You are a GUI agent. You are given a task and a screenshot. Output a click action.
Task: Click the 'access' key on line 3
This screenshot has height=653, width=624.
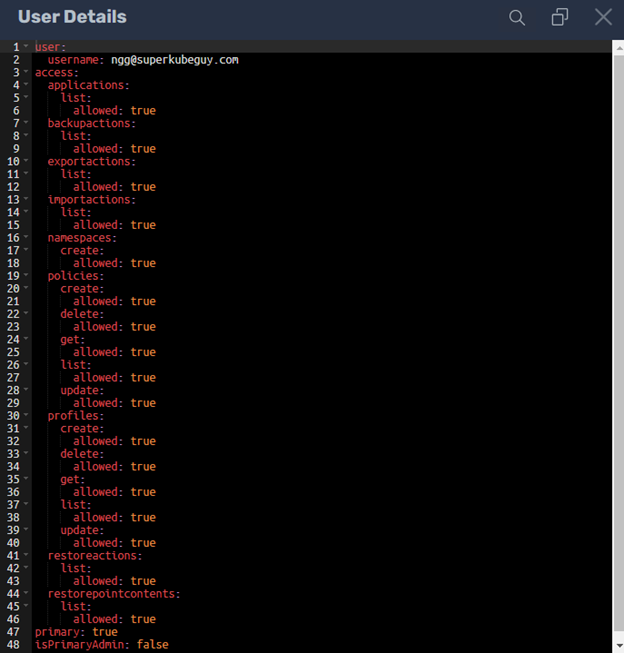pos(54,72)
